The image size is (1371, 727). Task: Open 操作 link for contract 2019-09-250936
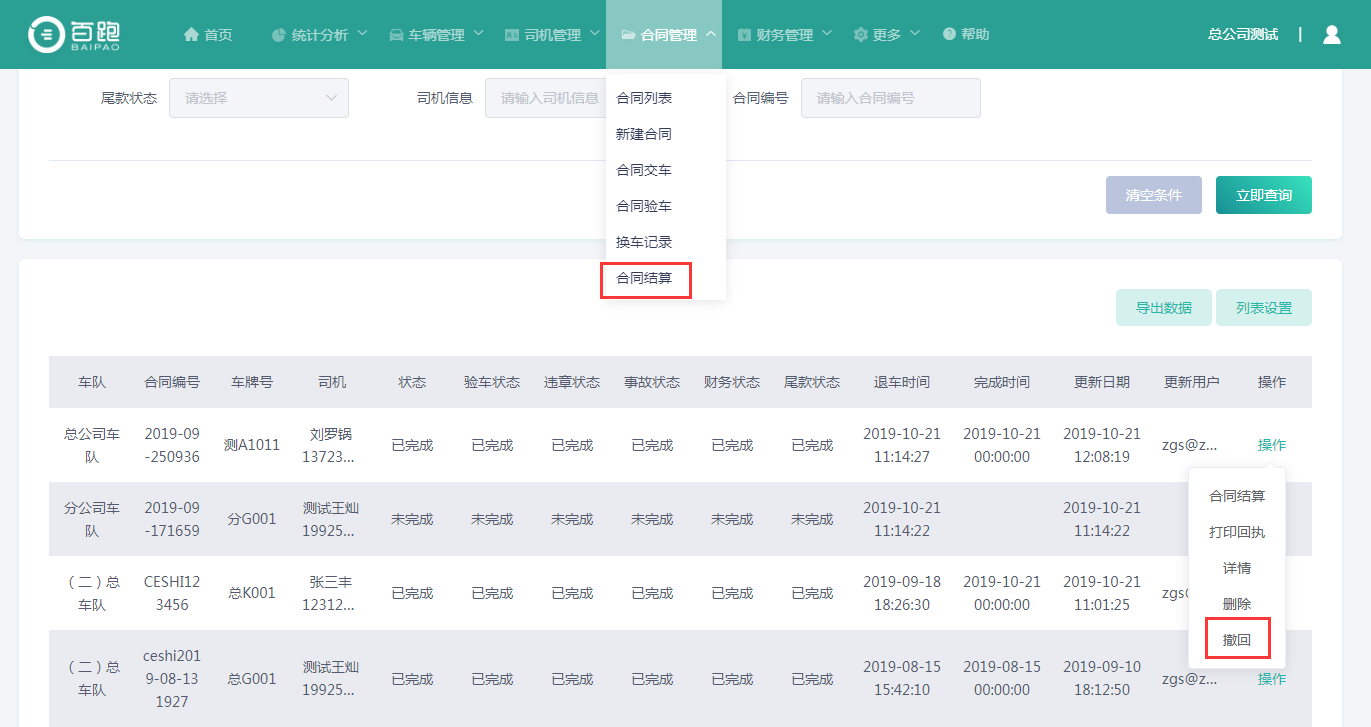pos(1271,445)
